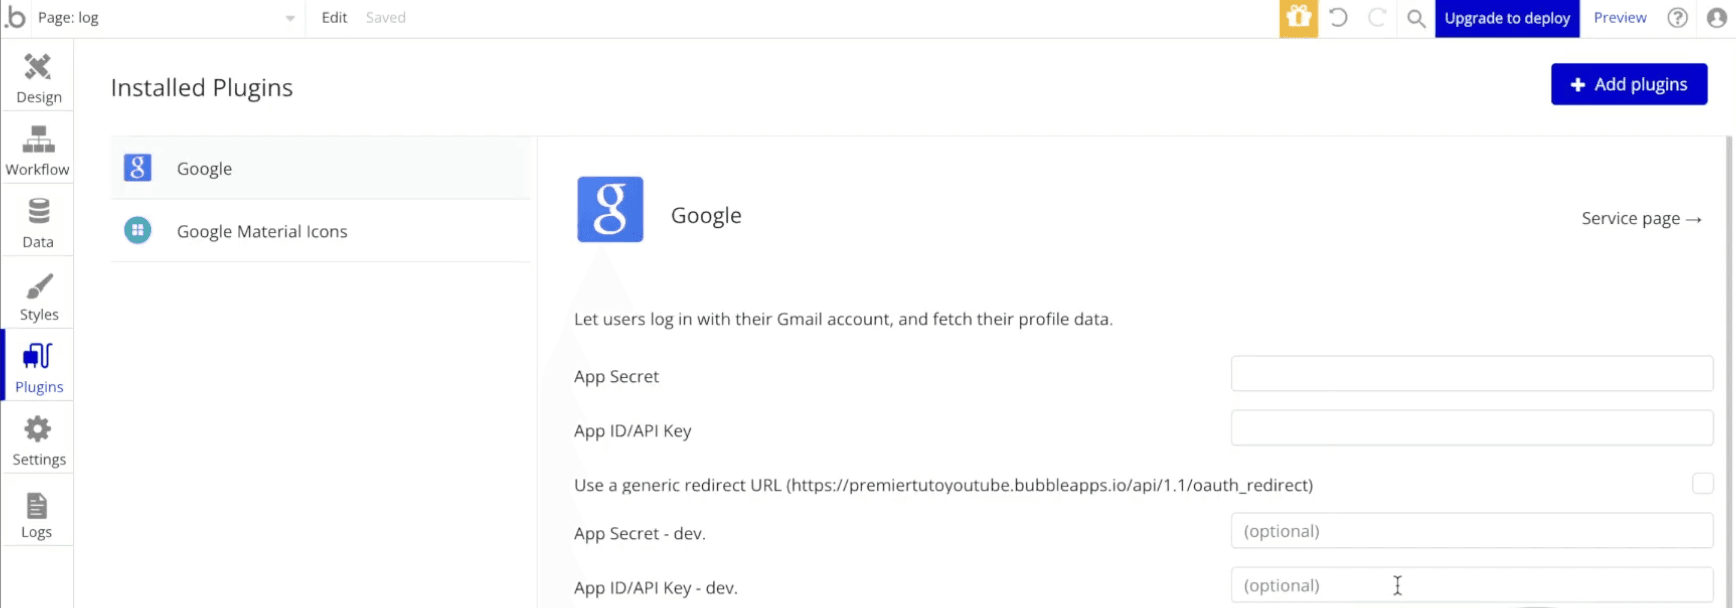The image size is (1736, 608).
Task: Open the help menu
Action: pyautogui.click(x=1677, y=17)
